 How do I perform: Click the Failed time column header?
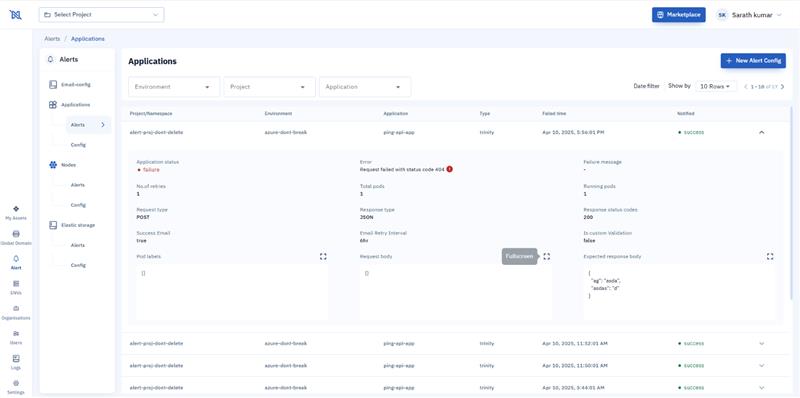554,113
